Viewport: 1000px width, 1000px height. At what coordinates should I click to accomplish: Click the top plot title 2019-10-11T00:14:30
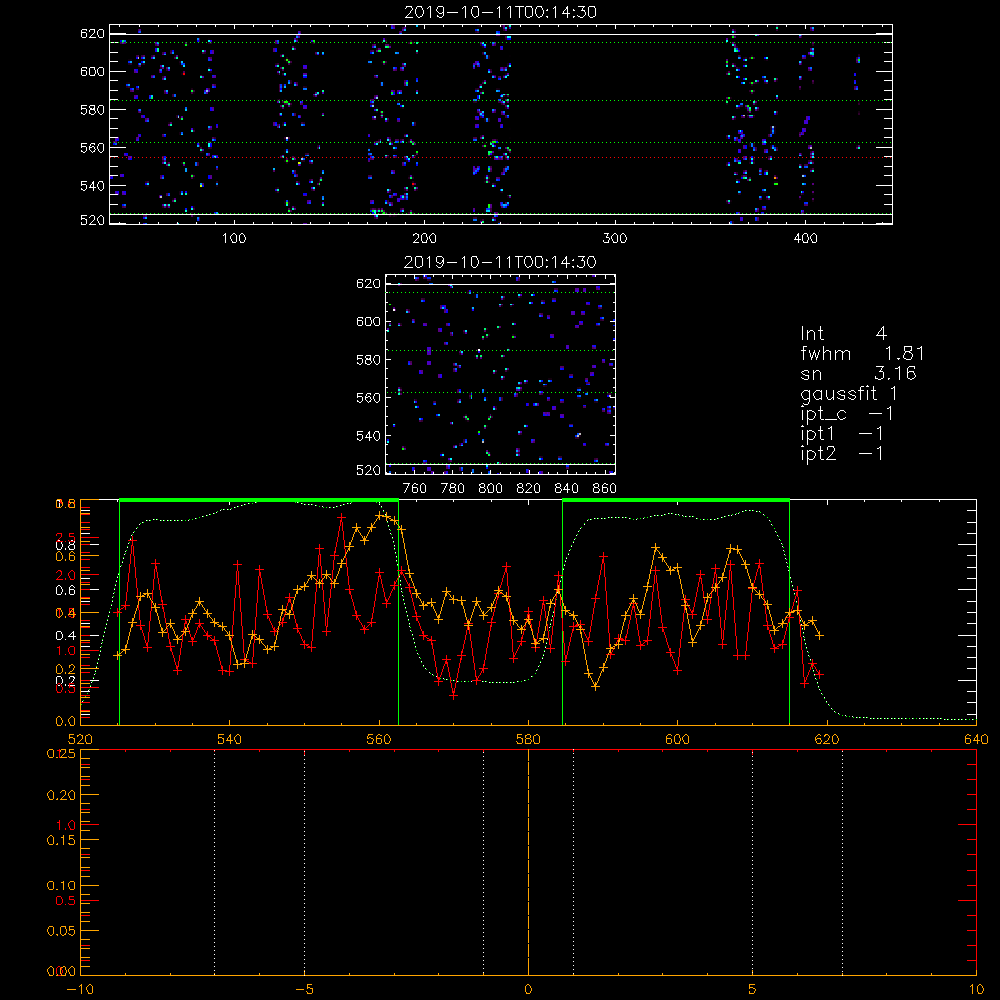(x=501, y=12)
